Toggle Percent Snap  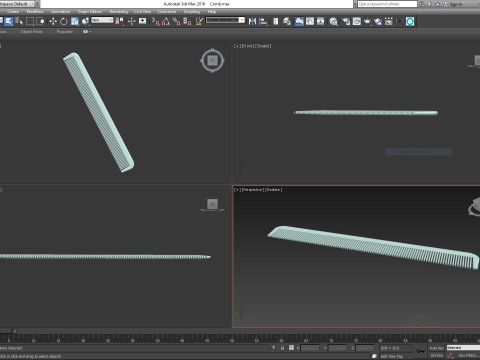pos(177,21)
